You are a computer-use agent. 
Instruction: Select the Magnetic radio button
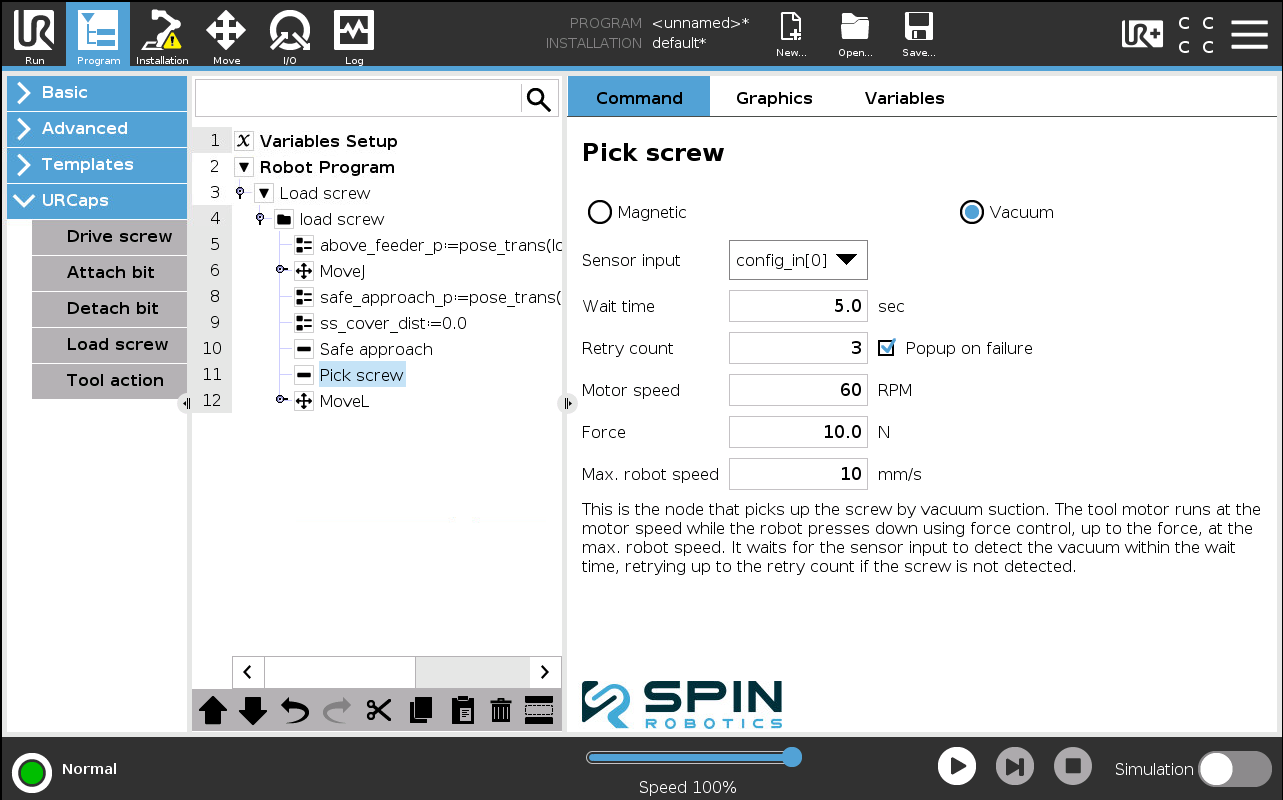pos(600,212)
